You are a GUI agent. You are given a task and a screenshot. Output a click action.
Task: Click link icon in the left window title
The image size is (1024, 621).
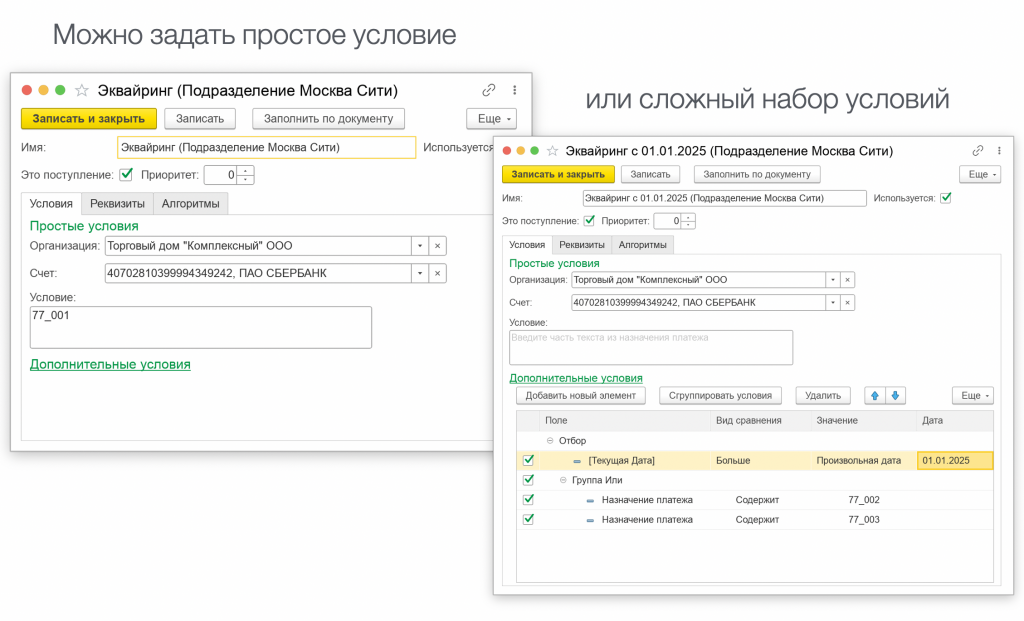coord(488,90)
